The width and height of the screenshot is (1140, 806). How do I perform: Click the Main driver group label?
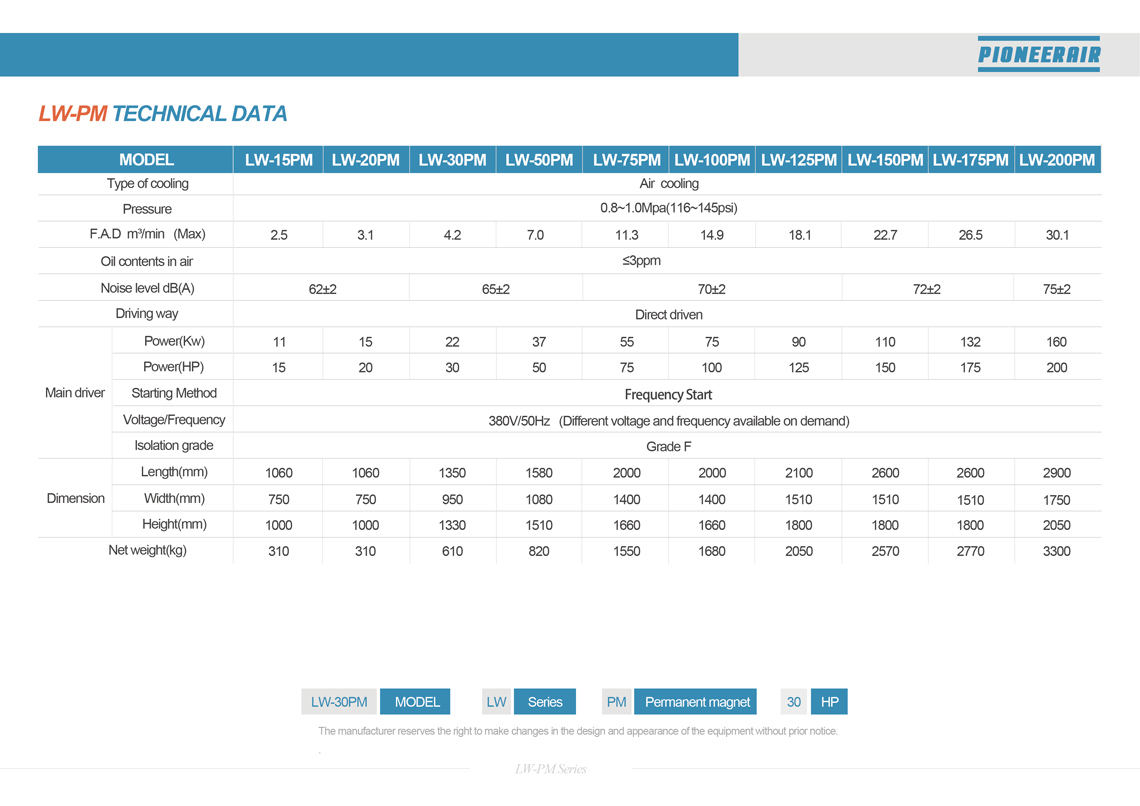pyautogui.click(x=75, y=393)
